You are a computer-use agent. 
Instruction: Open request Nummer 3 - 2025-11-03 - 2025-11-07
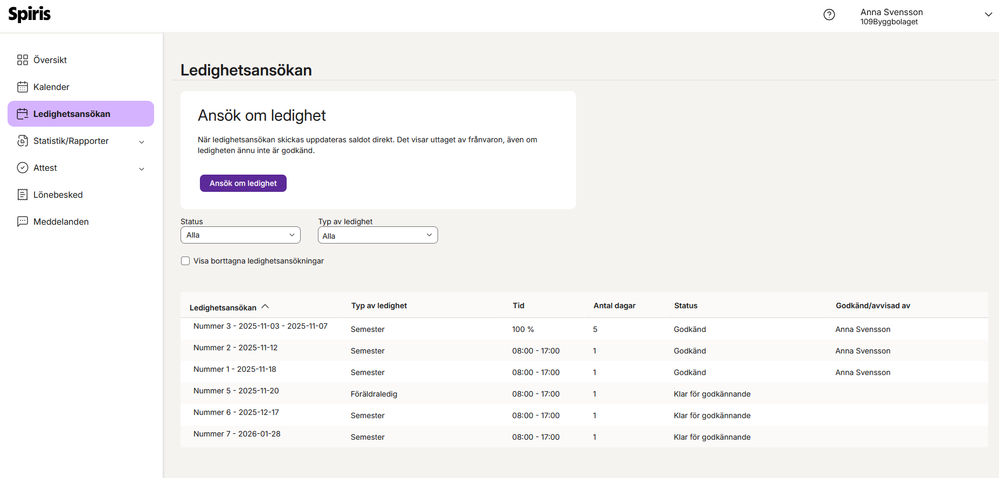pyautogui.click(x=260, y=326)
